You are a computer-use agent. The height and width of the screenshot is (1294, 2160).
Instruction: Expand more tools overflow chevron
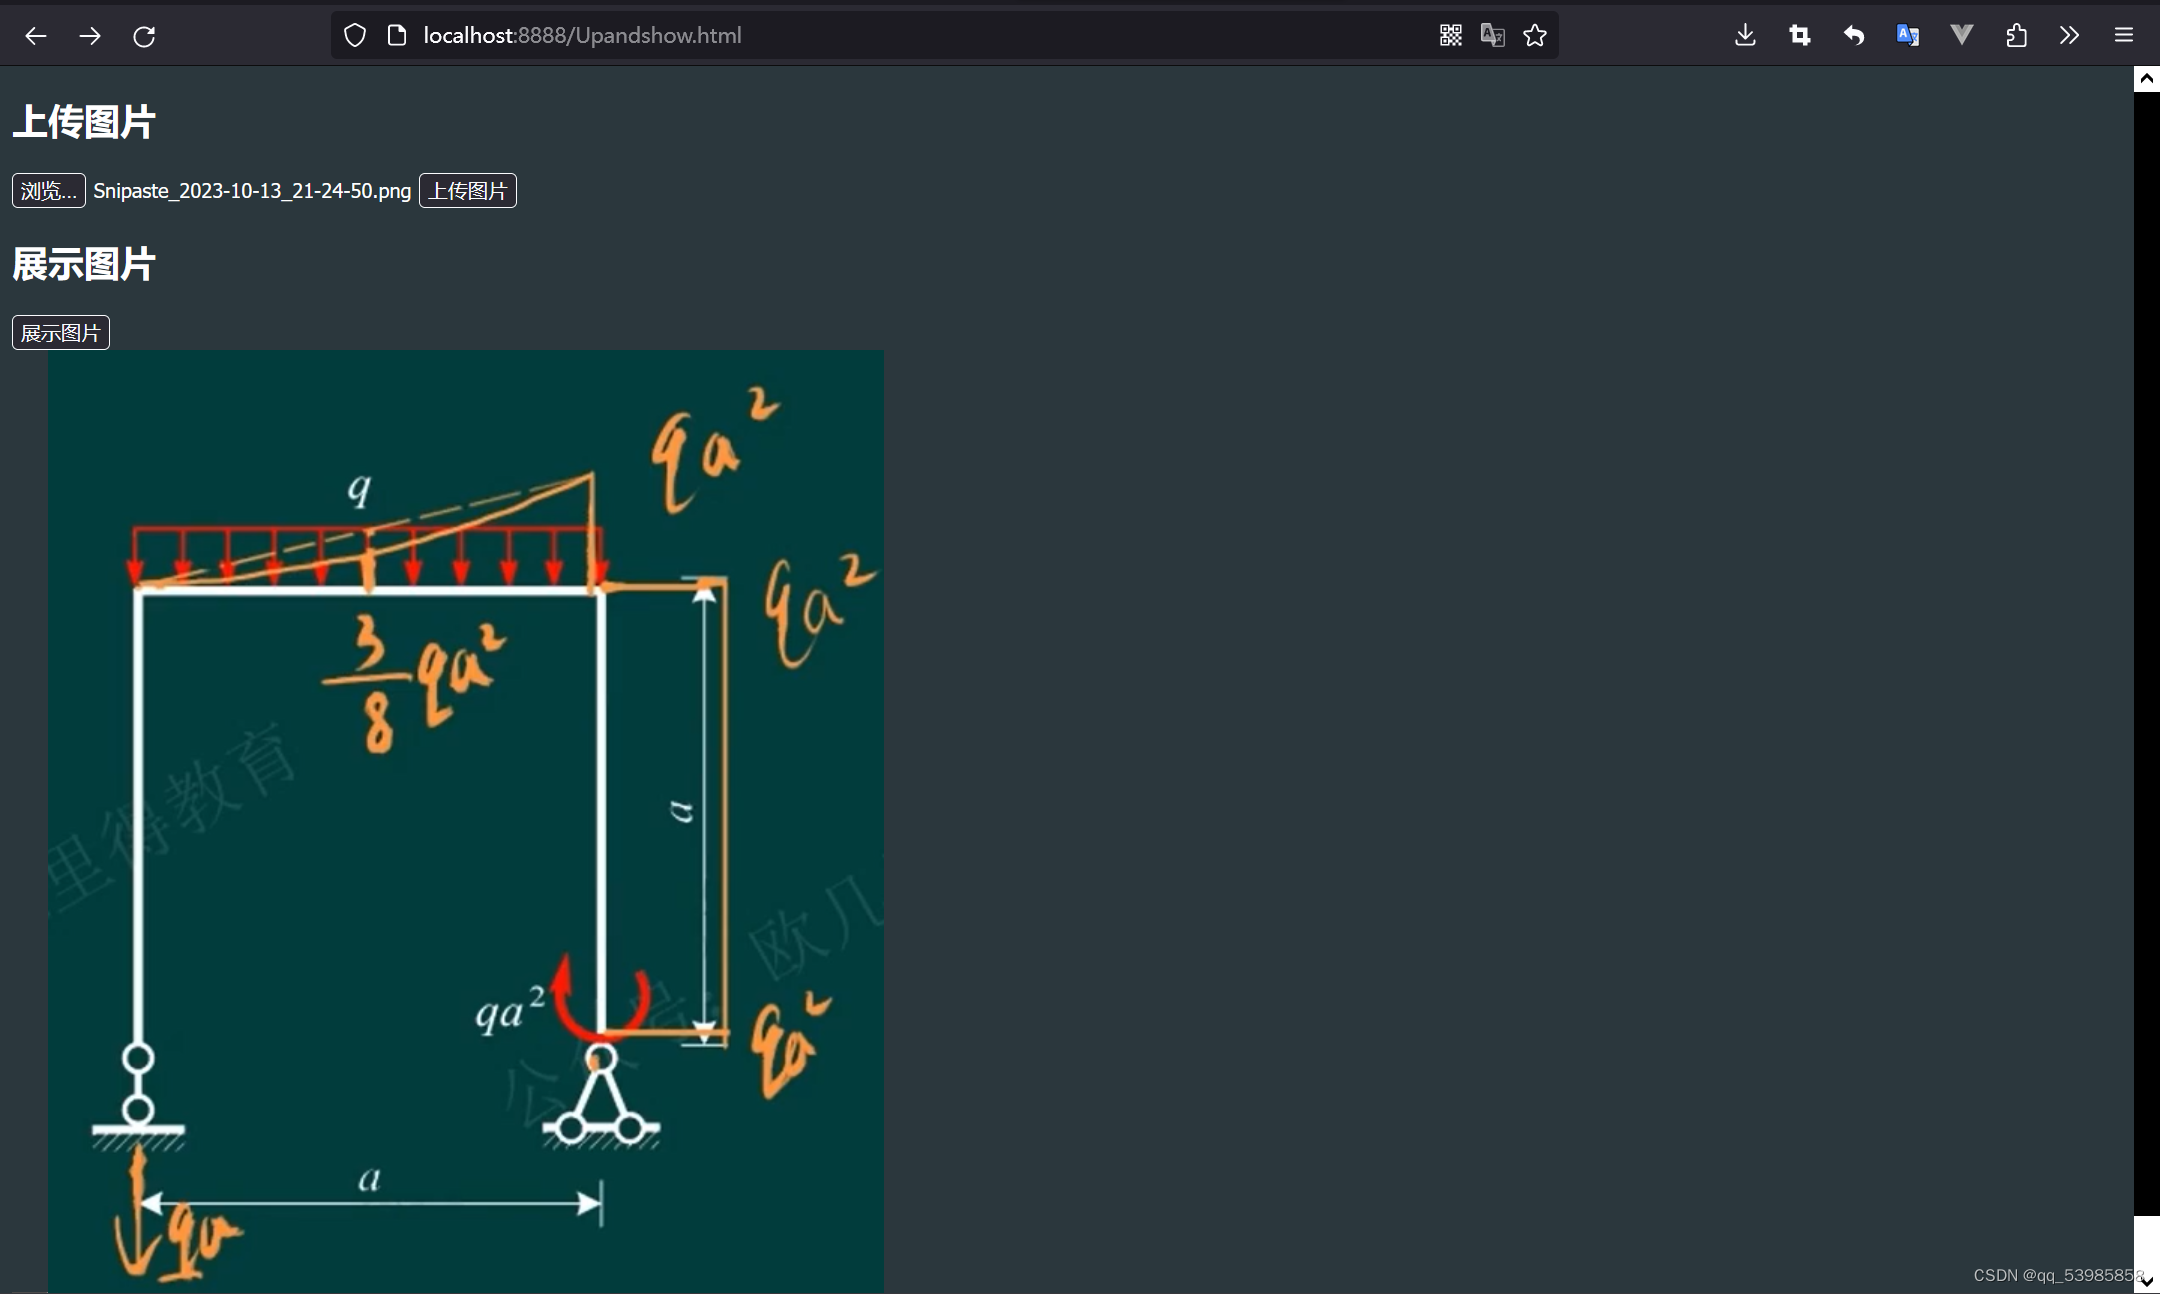[x=2070, y=36]
